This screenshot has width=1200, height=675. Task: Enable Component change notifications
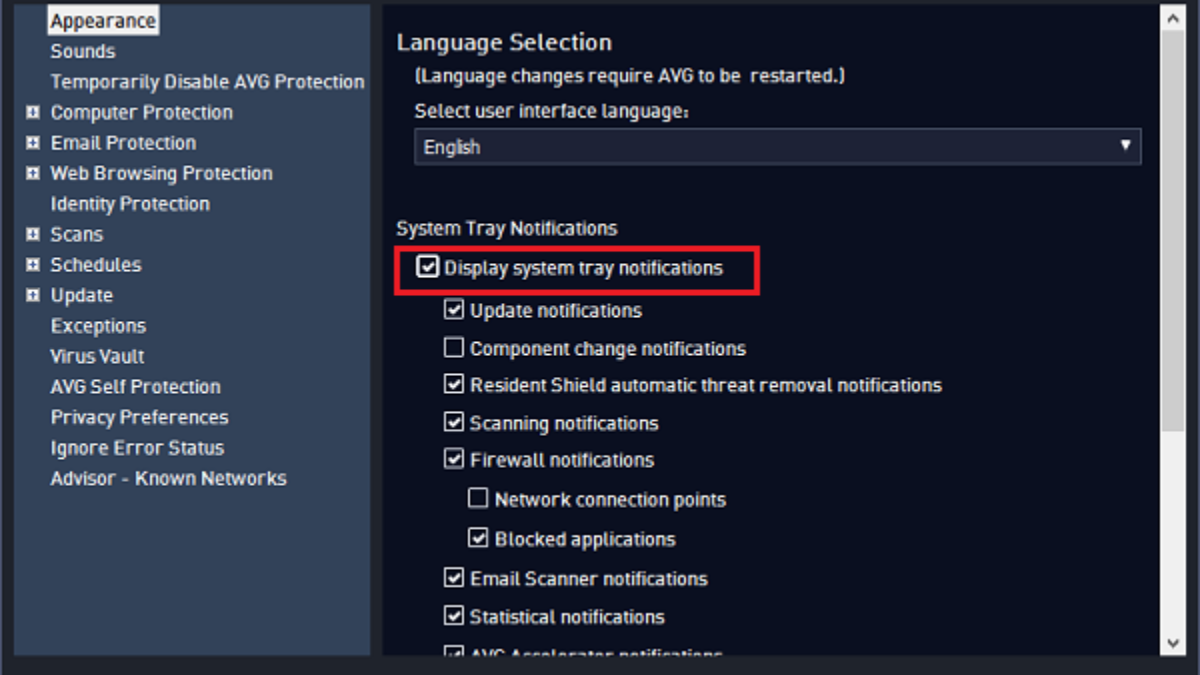(454, 348)
